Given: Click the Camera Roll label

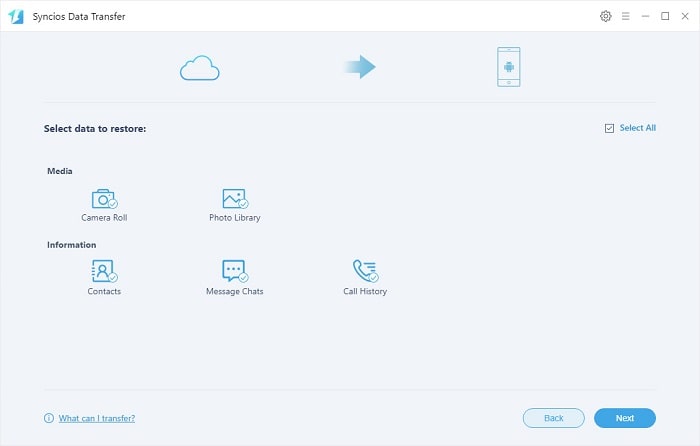Looking at the screenshot, I should coord(104,217).
